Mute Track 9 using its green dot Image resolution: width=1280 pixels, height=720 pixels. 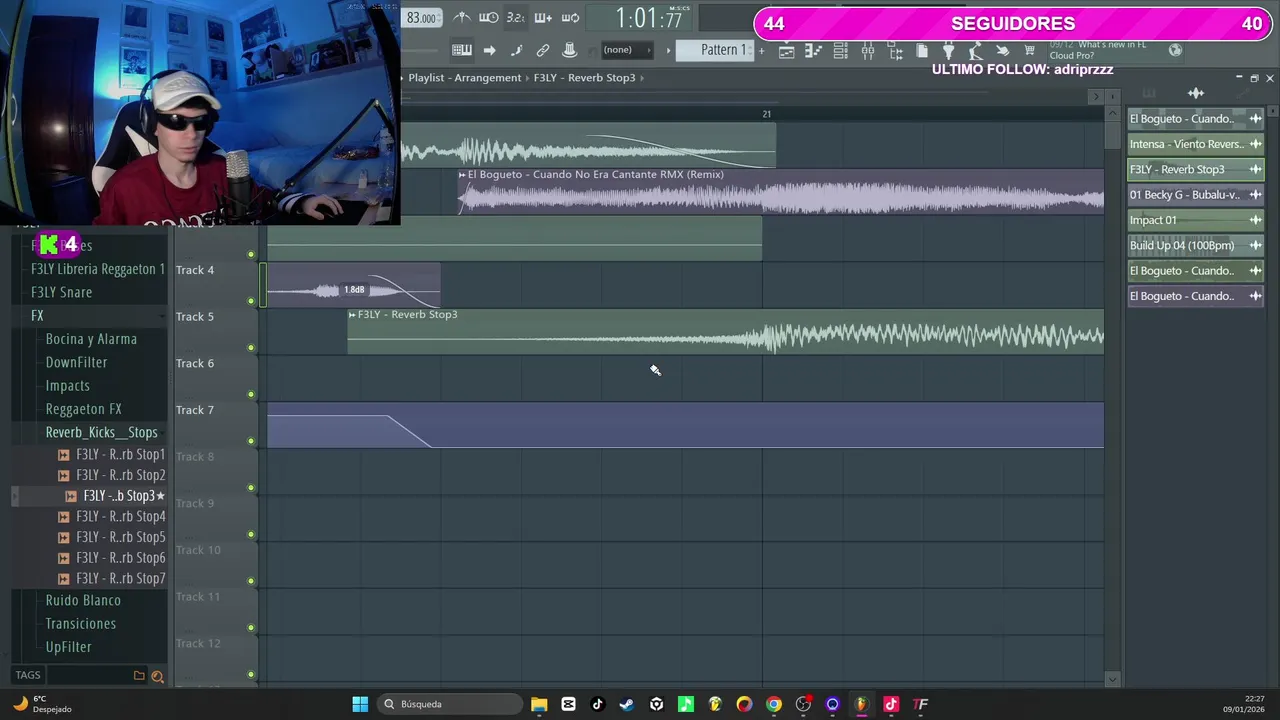[251, 534]
